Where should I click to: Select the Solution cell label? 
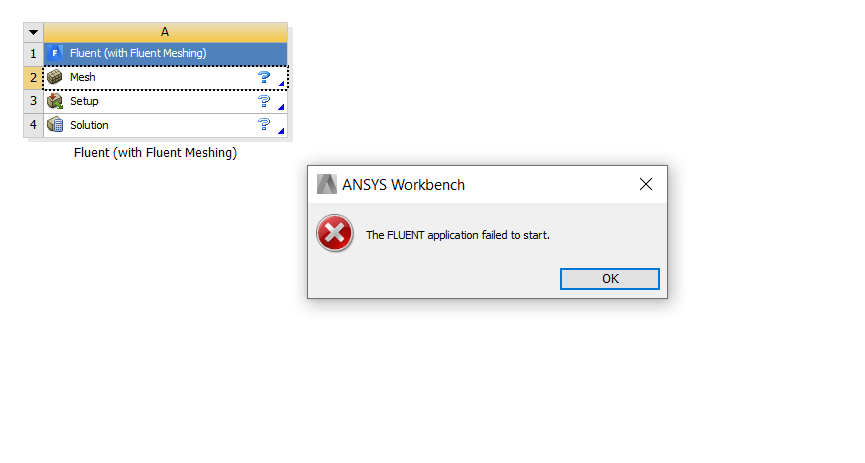[x=89, y=125]
